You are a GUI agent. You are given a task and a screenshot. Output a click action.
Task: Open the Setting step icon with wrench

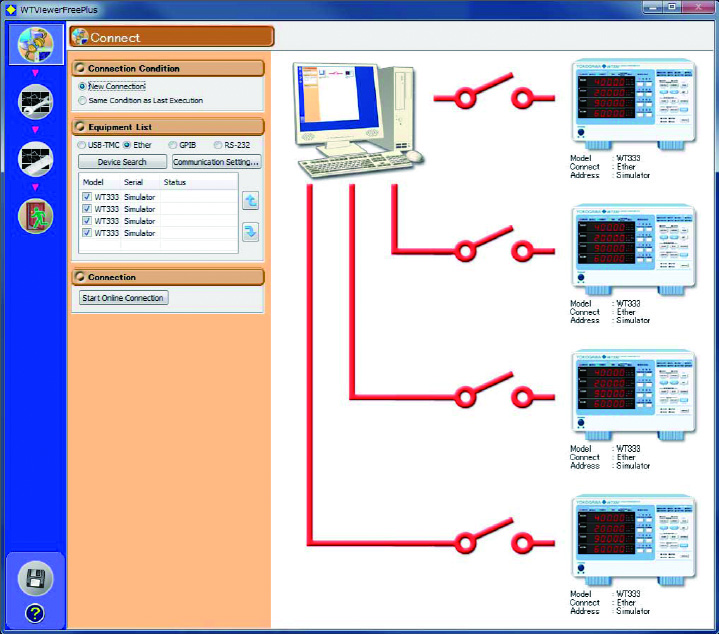[x=36, y=102]
